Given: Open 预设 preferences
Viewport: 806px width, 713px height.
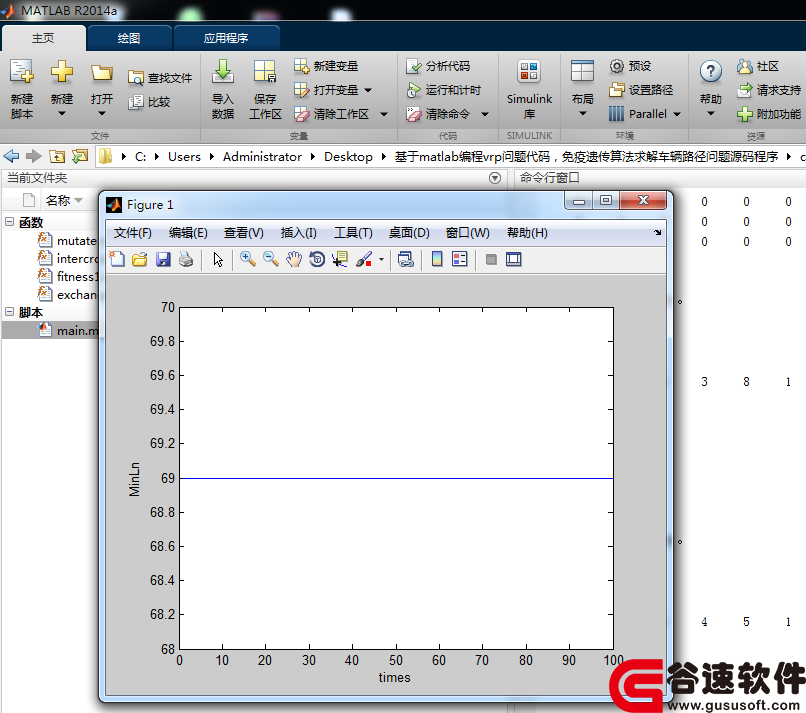Looking at the screenshot, I should tap(630, 66).
